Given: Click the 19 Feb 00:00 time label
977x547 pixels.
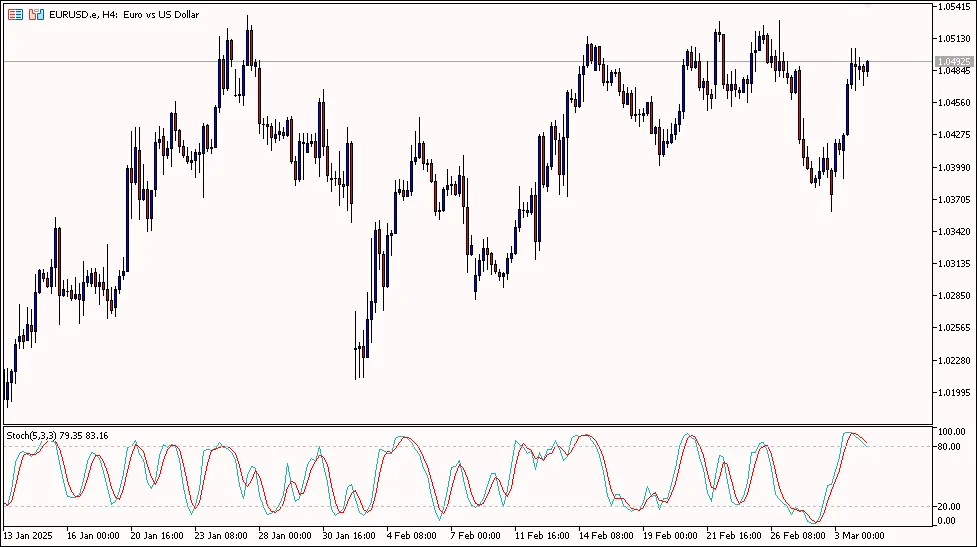Looking at the screenshot, I should 670,535.
